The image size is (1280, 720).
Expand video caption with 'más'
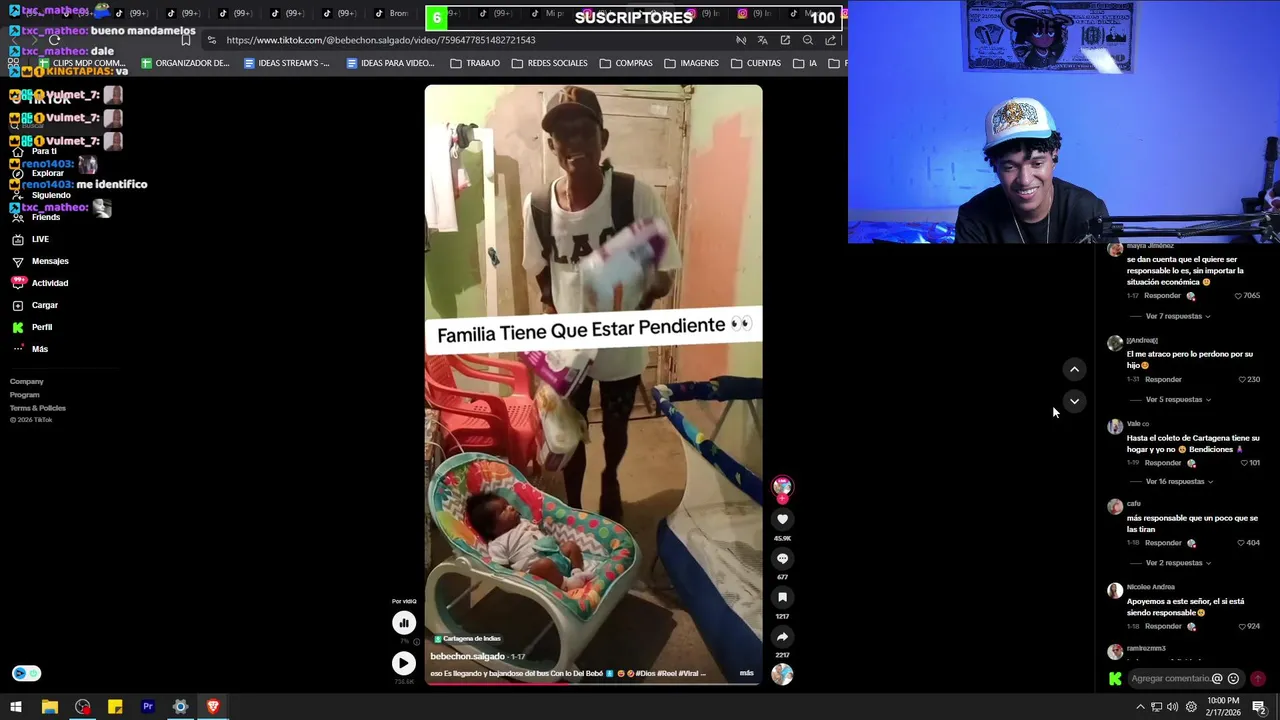click(746, 673)
